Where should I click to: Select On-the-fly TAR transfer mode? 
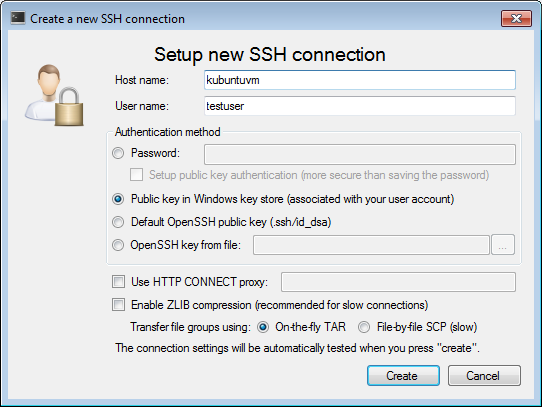point(263,327)
